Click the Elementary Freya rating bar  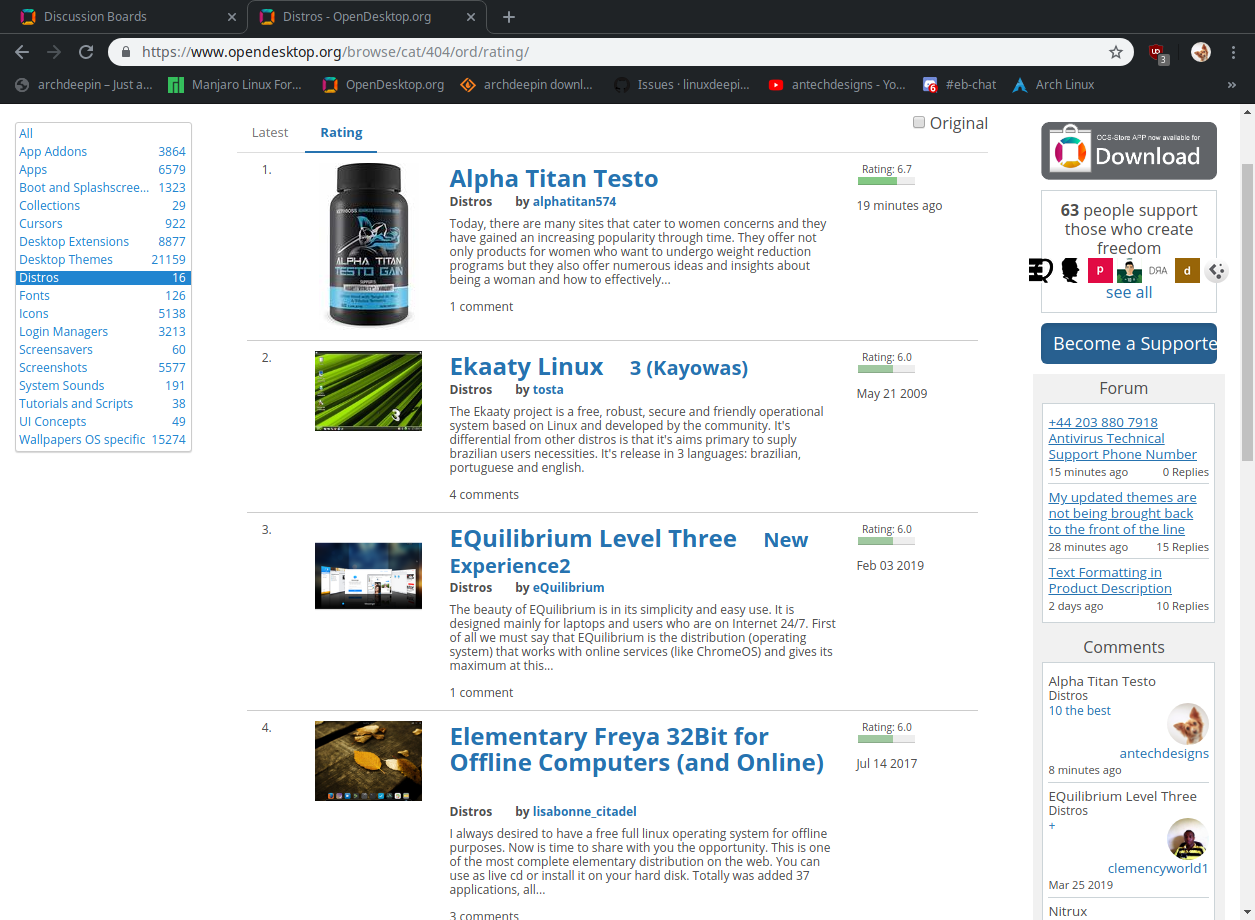tap(885, 739)
